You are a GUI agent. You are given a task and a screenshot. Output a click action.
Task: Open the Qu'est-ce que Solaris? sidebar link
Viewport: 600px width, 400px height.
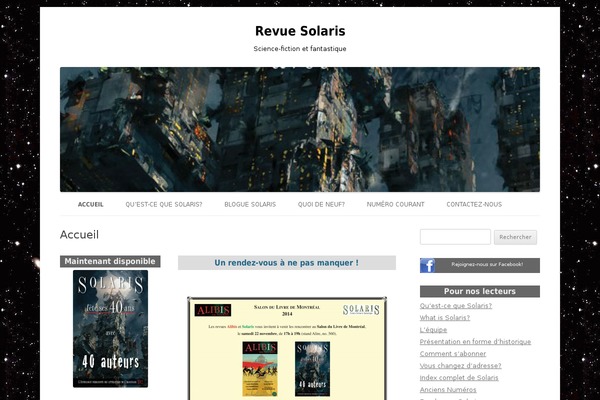click(456, 305)
